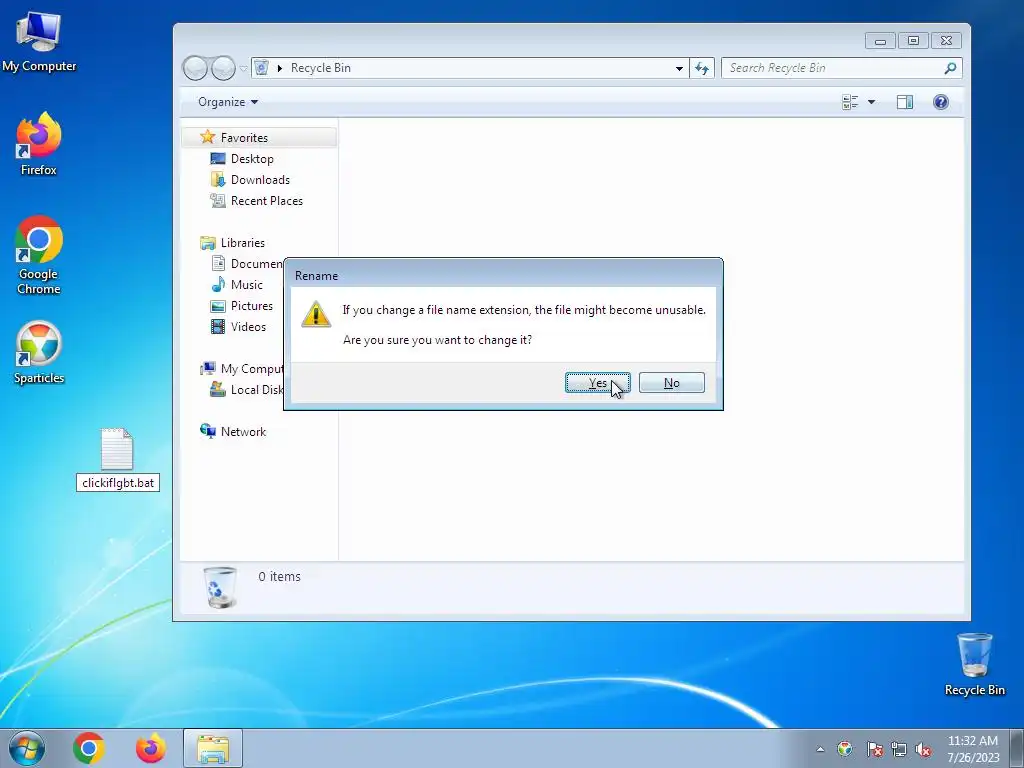Select the Sparticles desktop shortcut

39,353
